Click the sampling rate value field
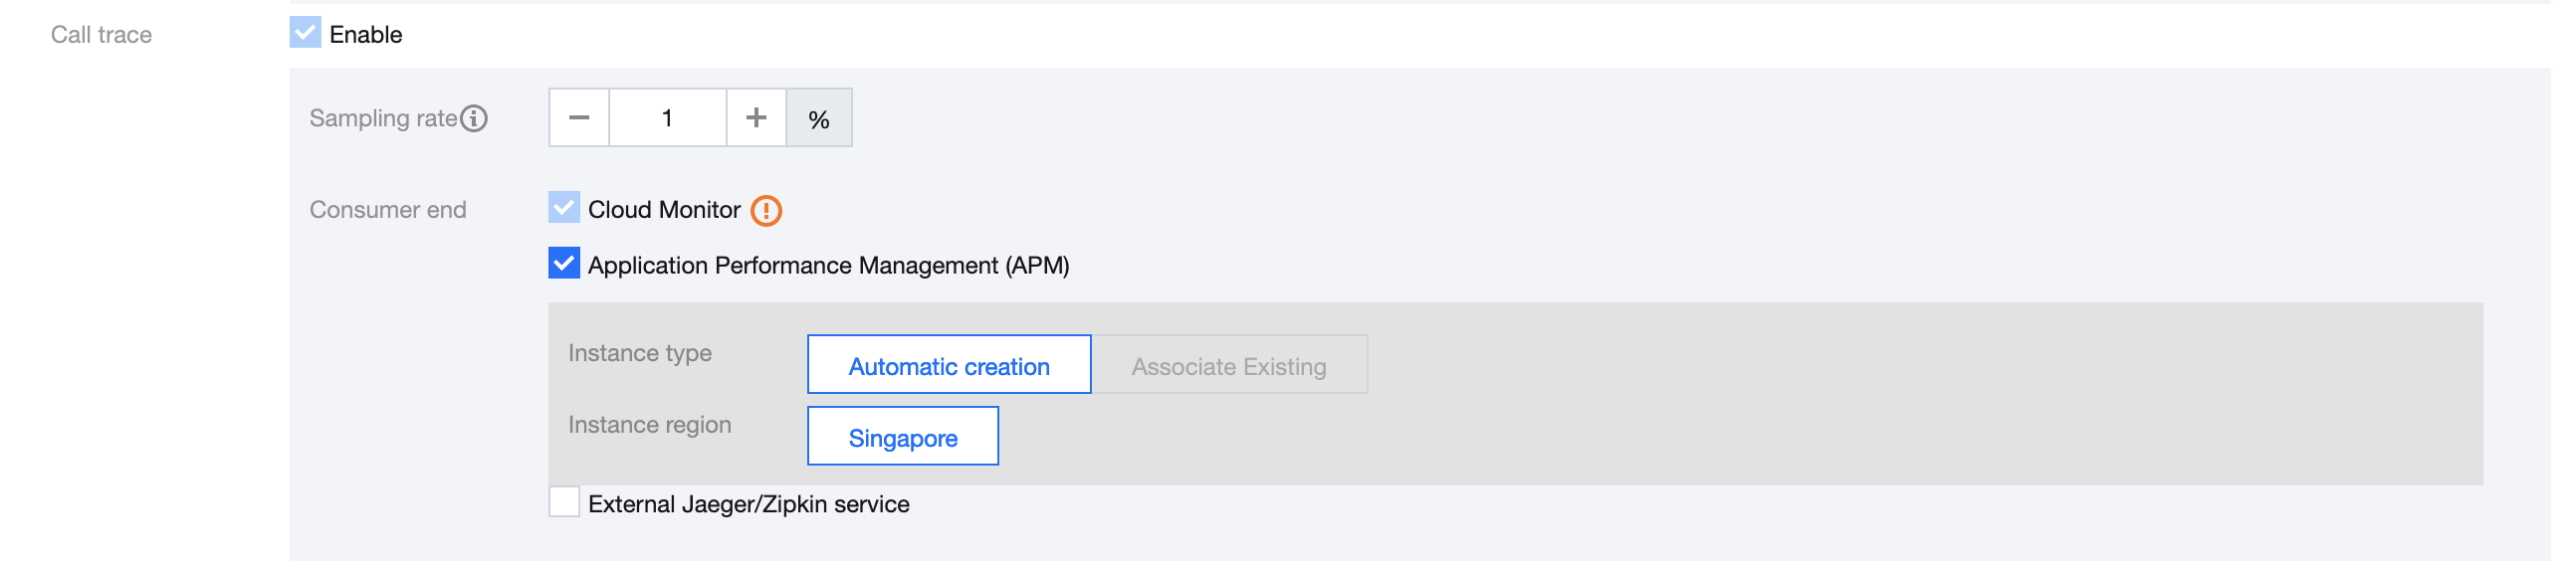Viewport: 2576px width, 573px height. coord(668,118)
